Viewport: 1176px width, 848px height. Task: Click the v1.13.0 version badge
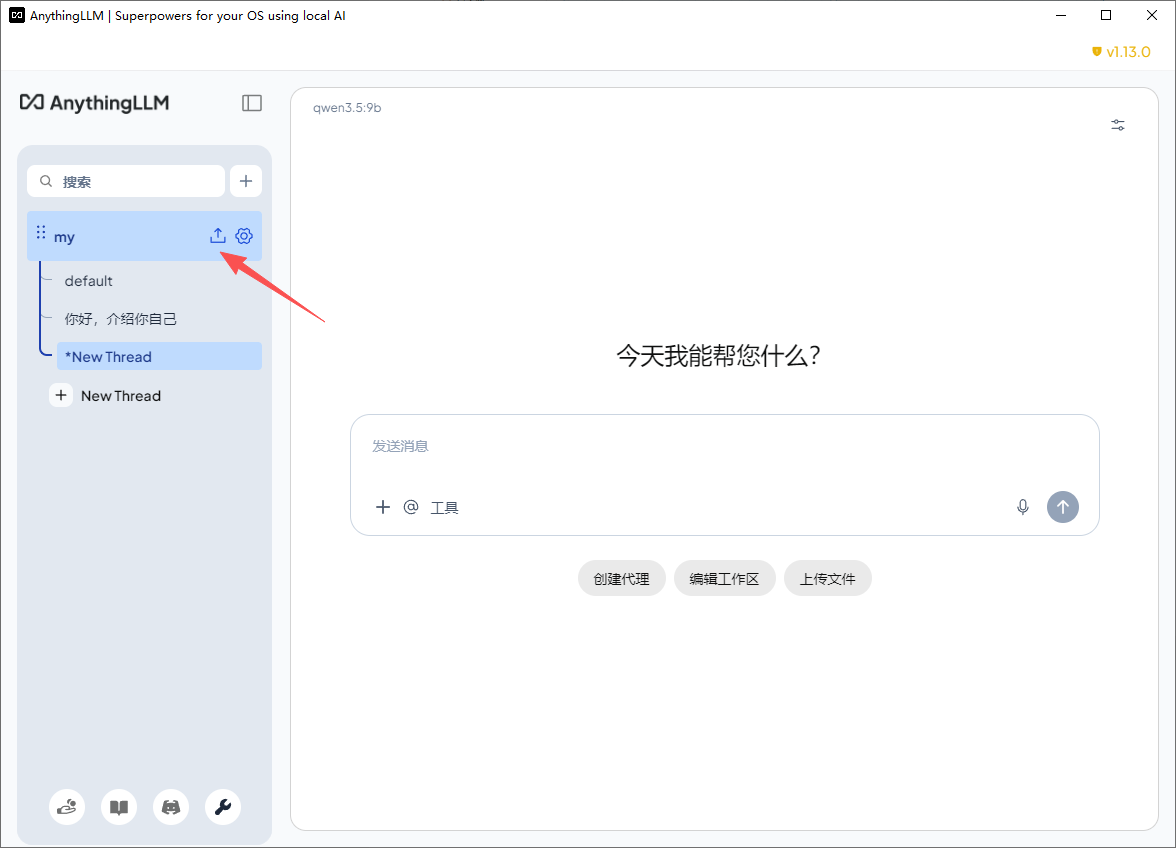coord(1120,52)
